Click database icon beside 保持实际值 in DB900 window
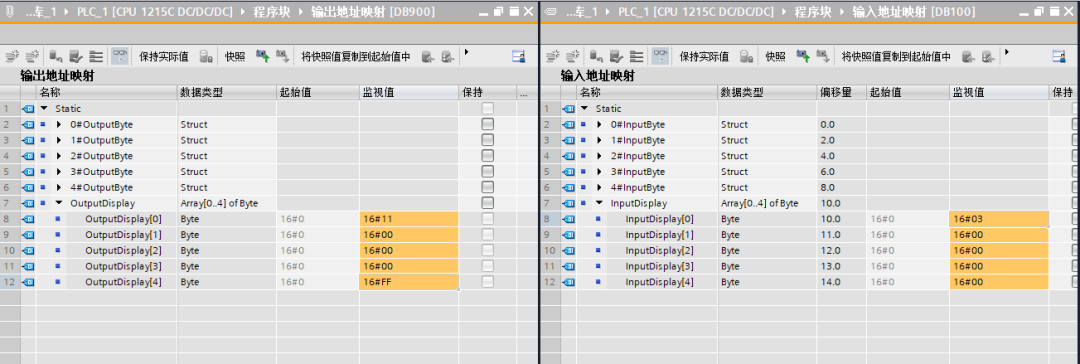The image size is (1080, 364). click(206, 57)
